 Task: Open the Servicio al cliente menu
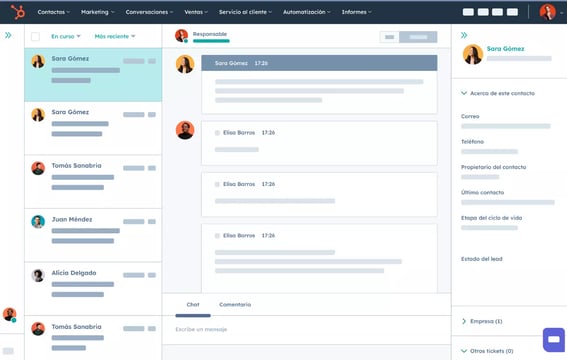click(245, 12)
